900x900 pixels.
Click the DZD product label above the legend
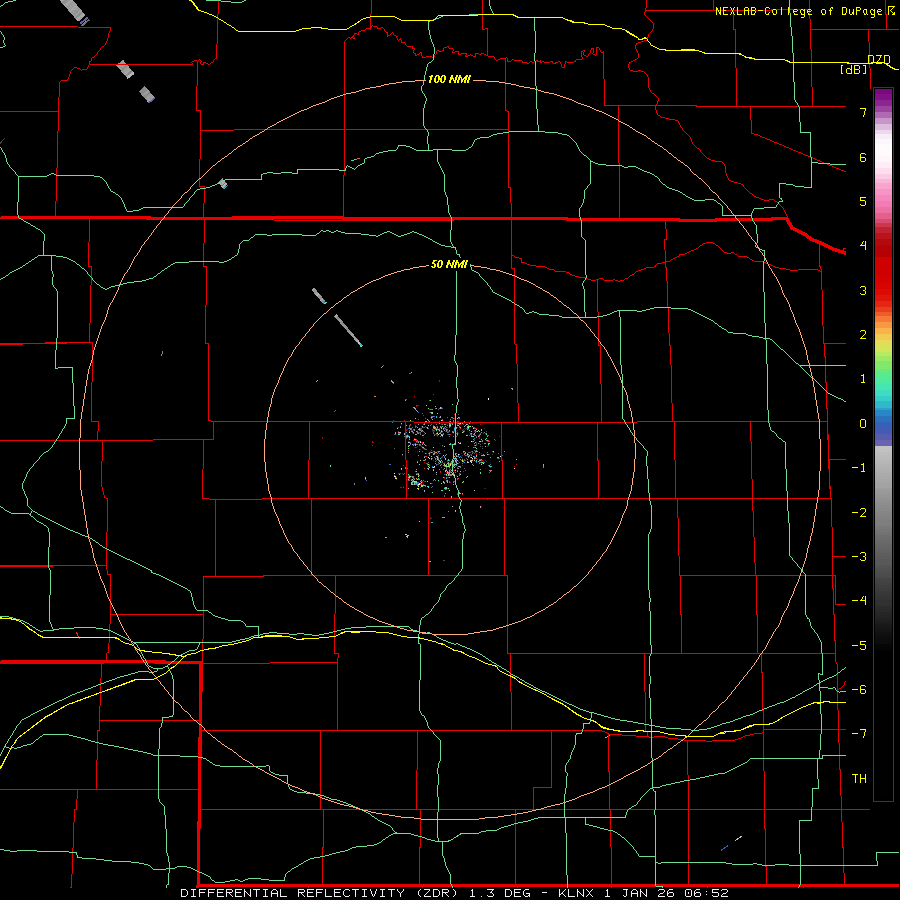(879, 59)
